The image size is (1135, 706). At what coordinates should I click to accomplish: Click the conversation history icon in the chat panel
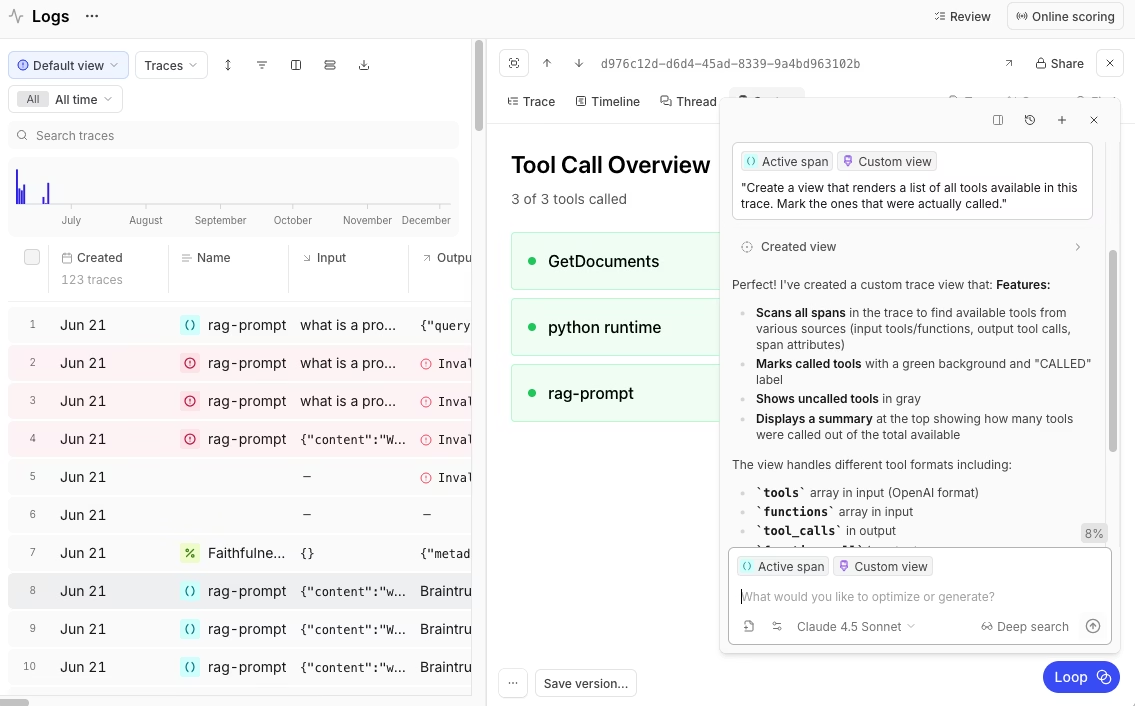coord(1030,120)
